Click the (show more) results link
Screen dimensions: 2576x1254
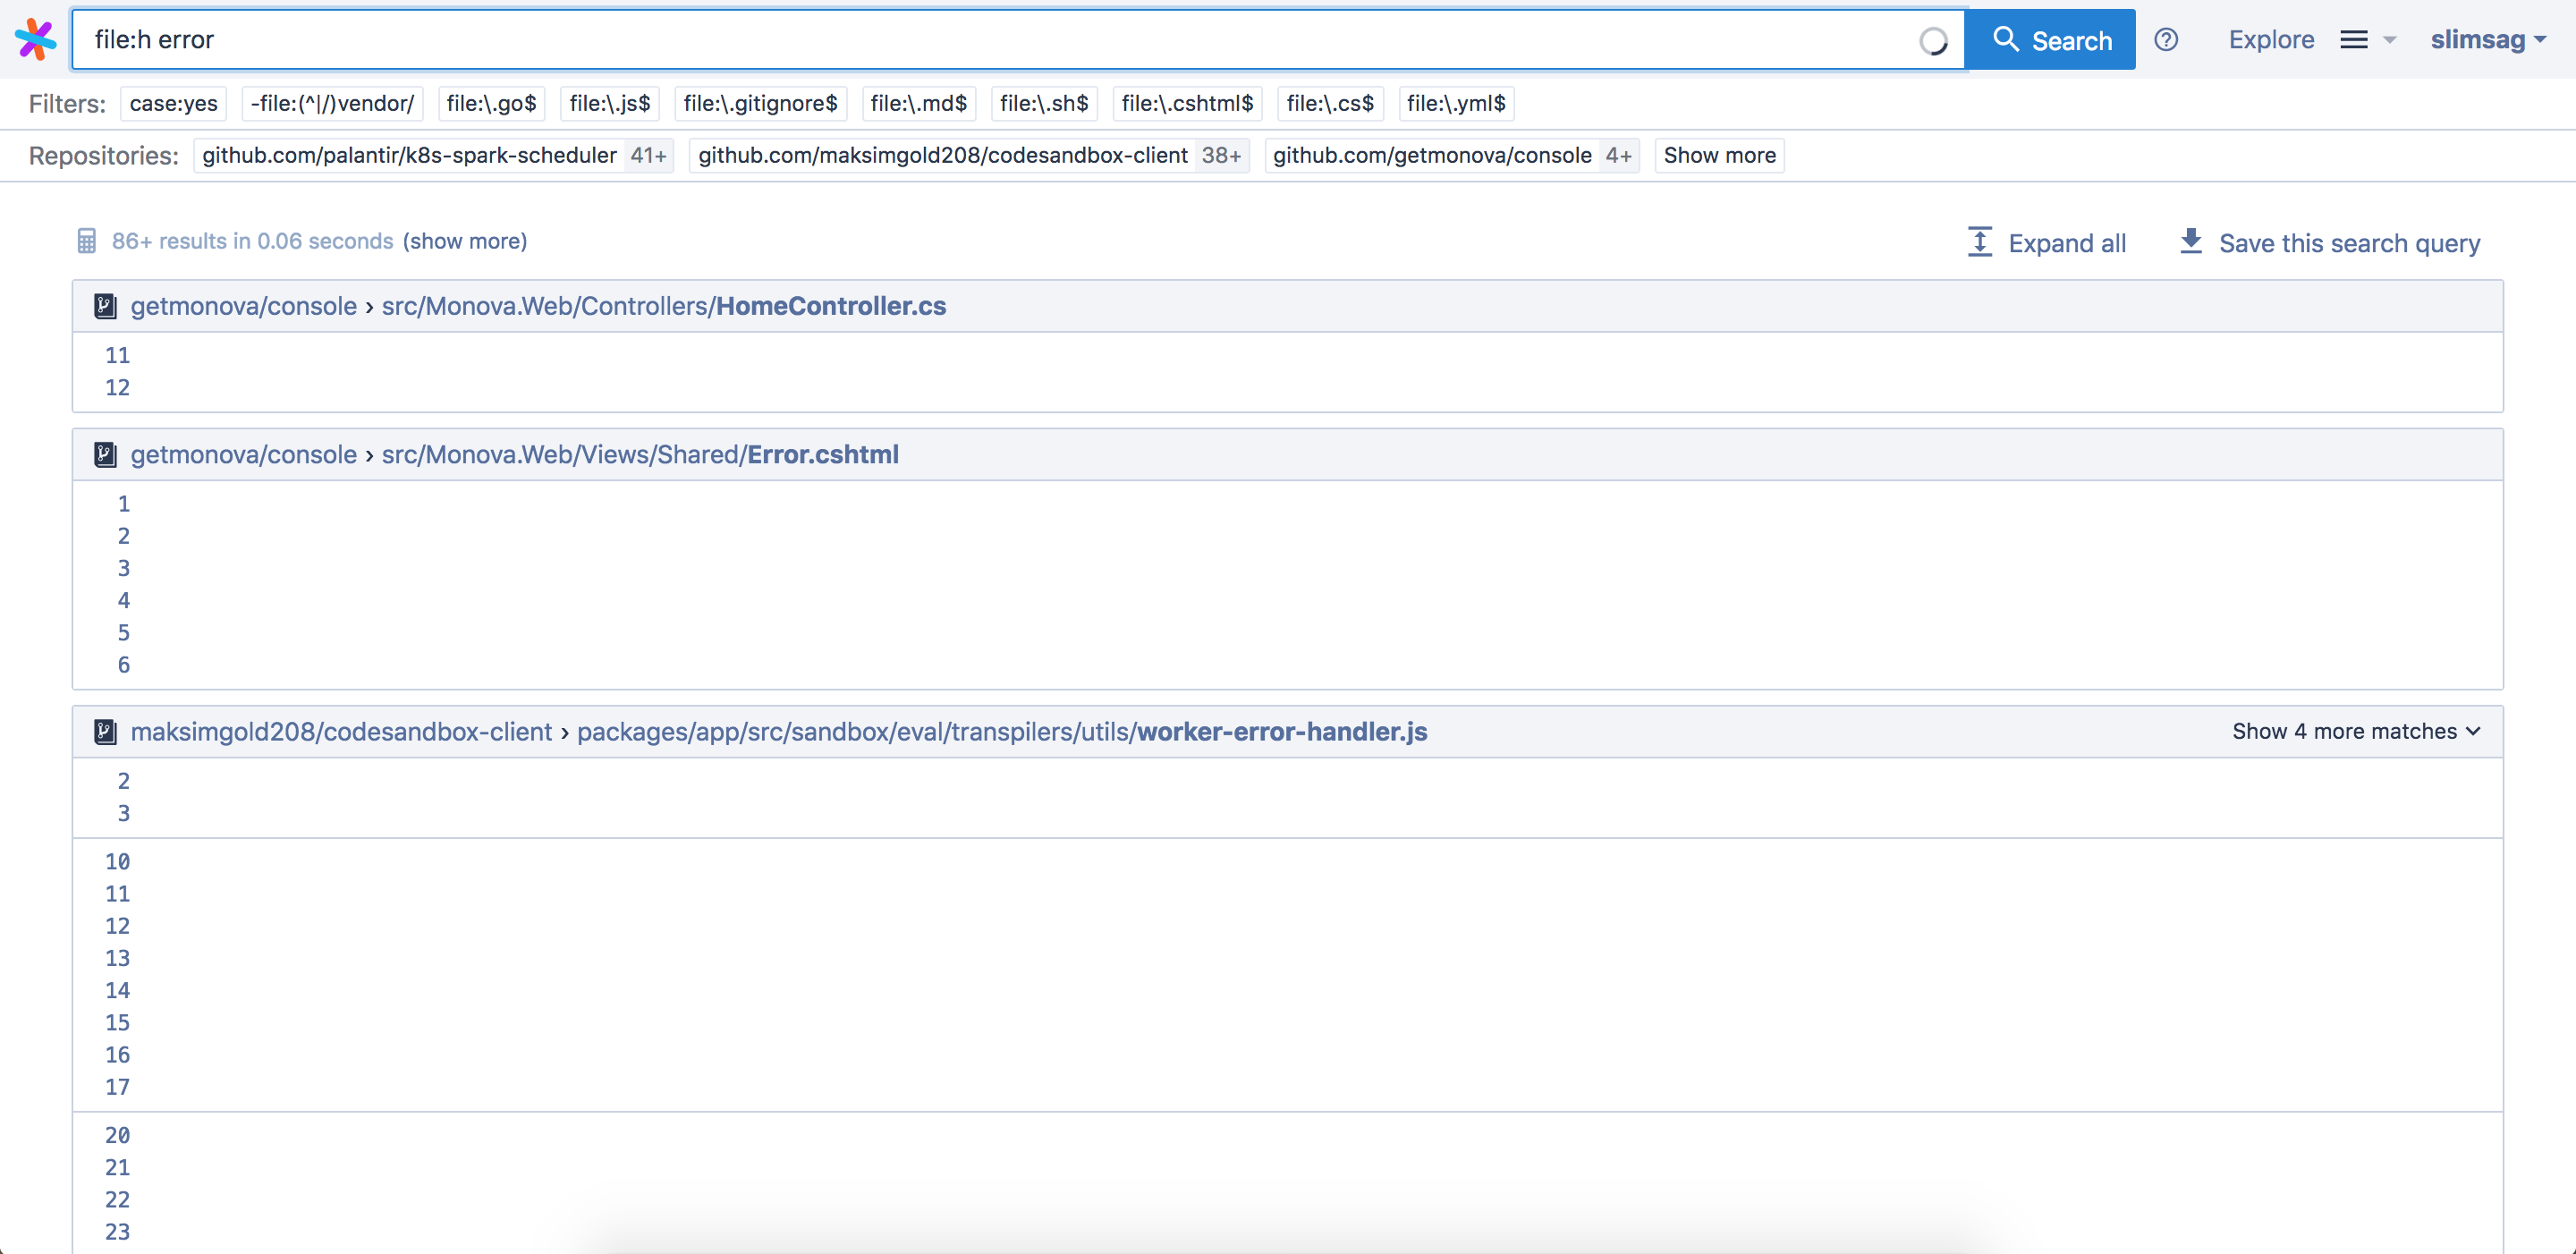pos(465,241)
